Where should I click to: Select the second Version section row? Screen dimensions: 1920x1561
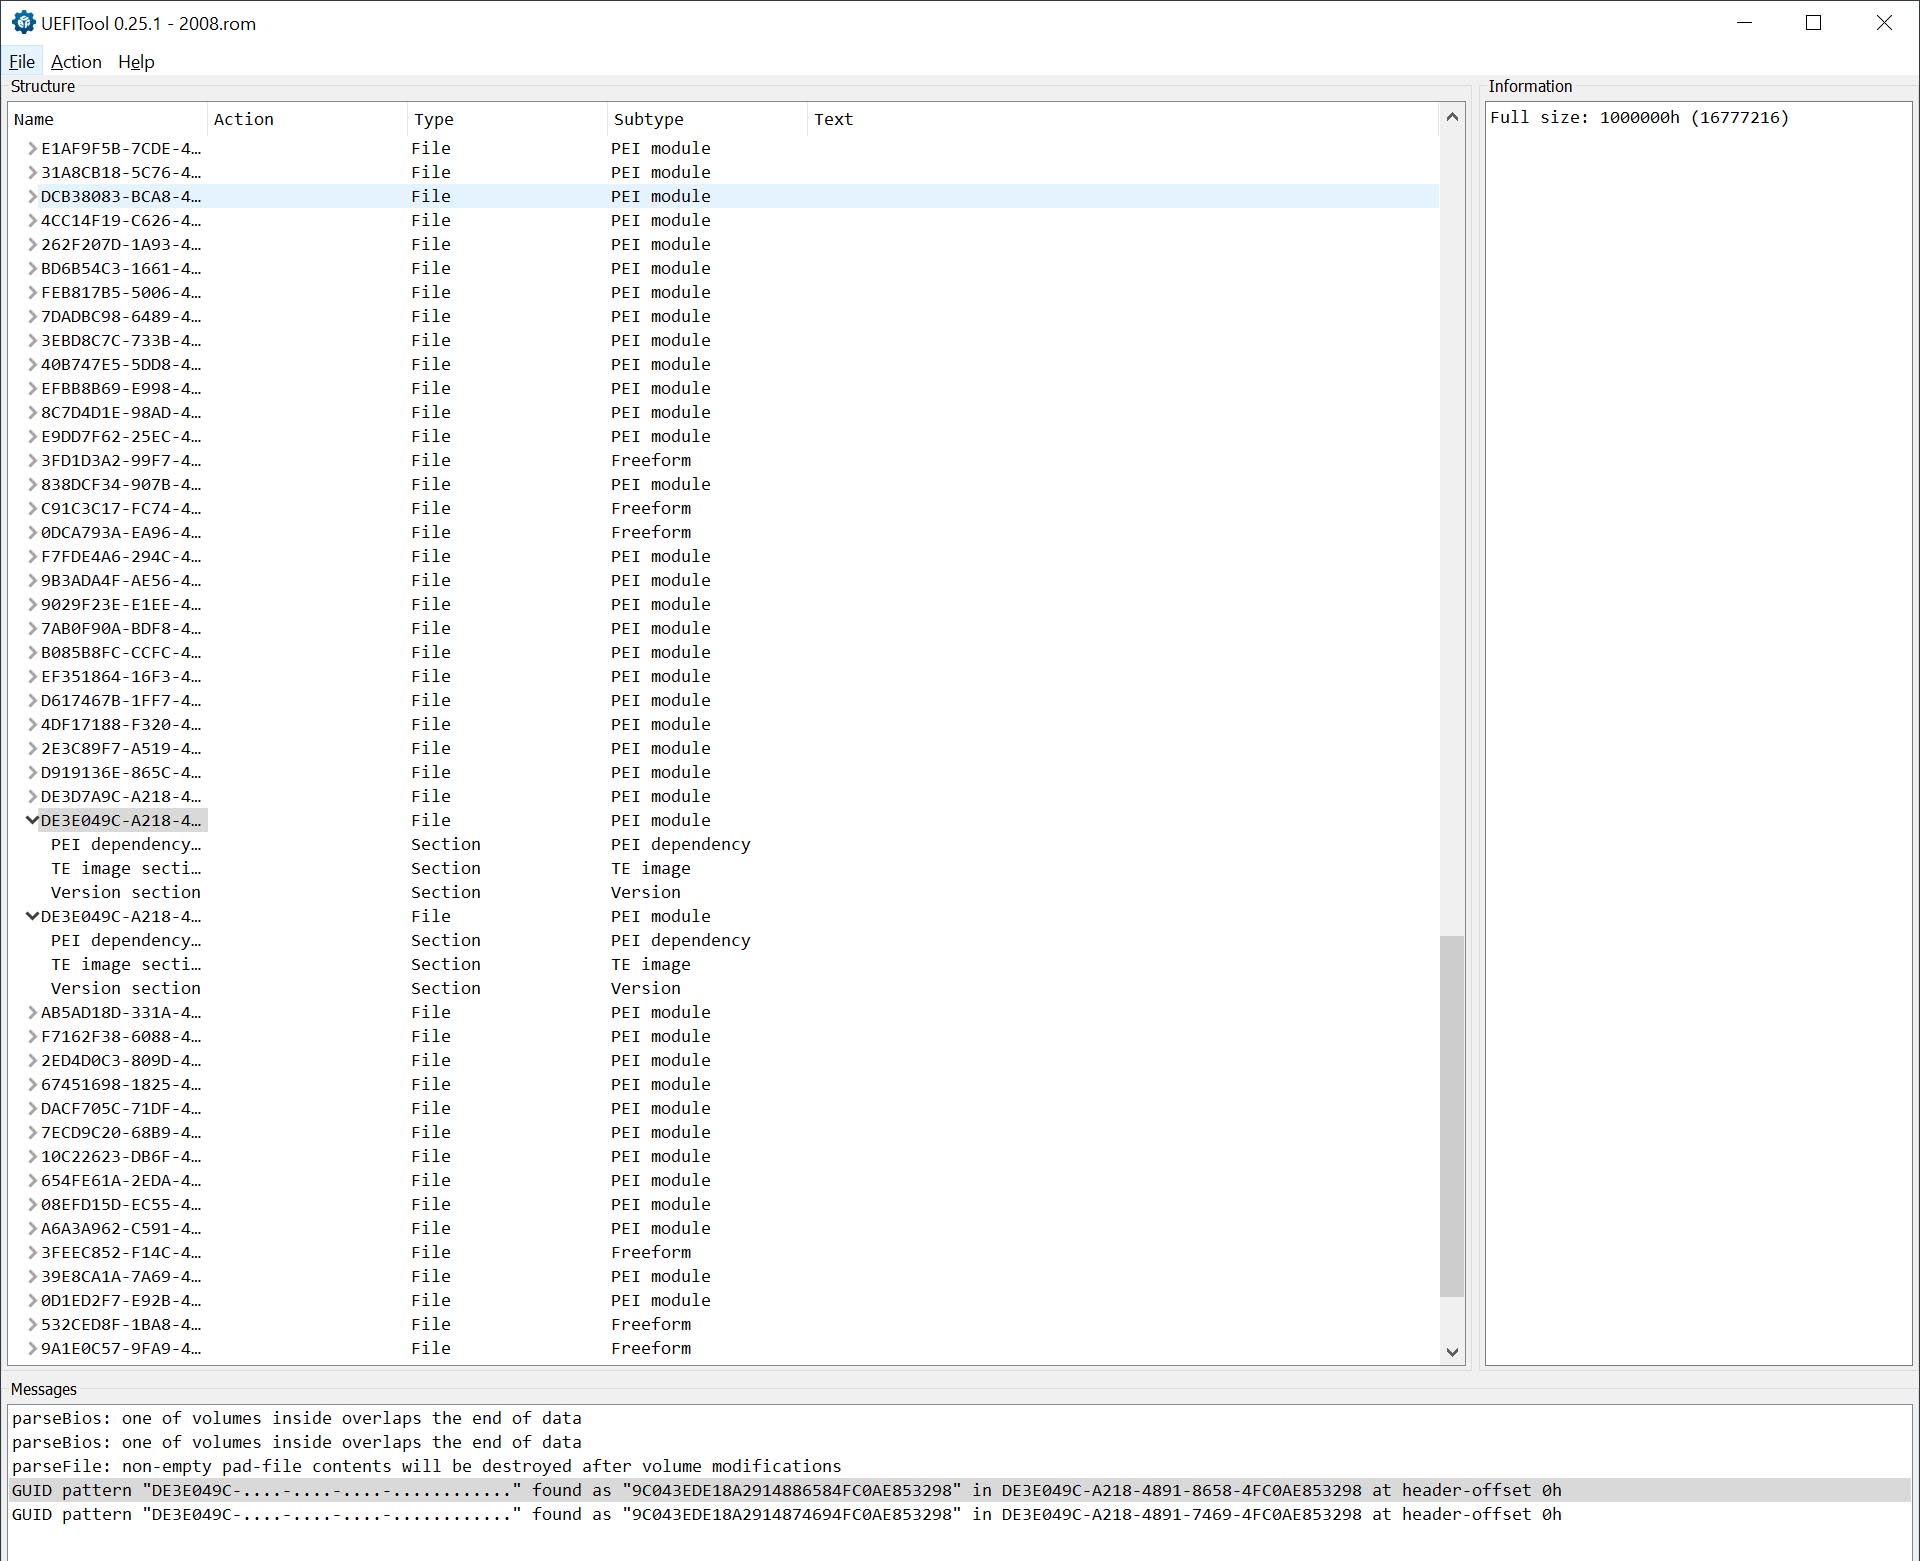(x=125, y=988)
